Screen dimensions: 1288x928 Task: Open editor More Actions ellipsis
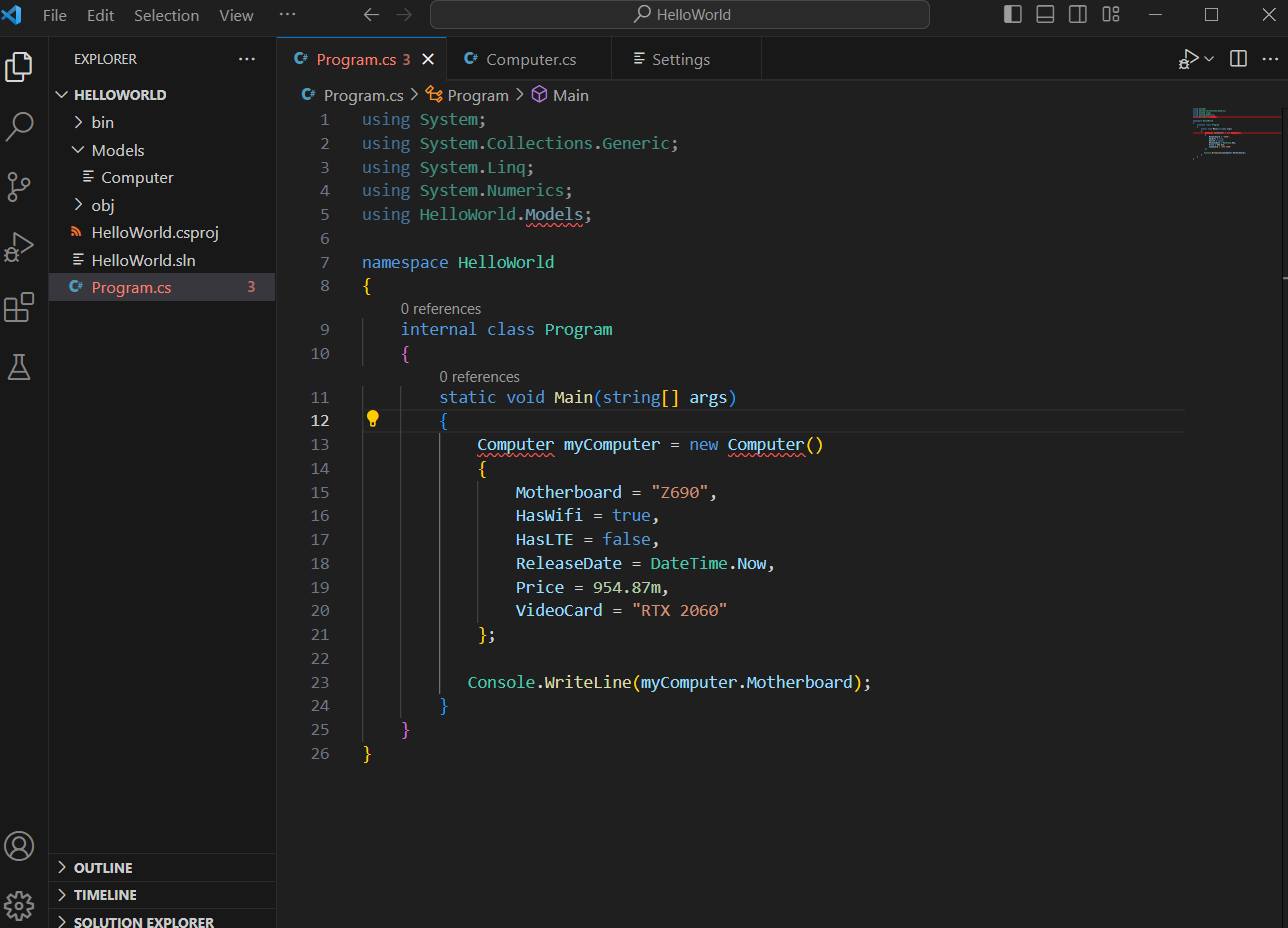coord(1269,59)
